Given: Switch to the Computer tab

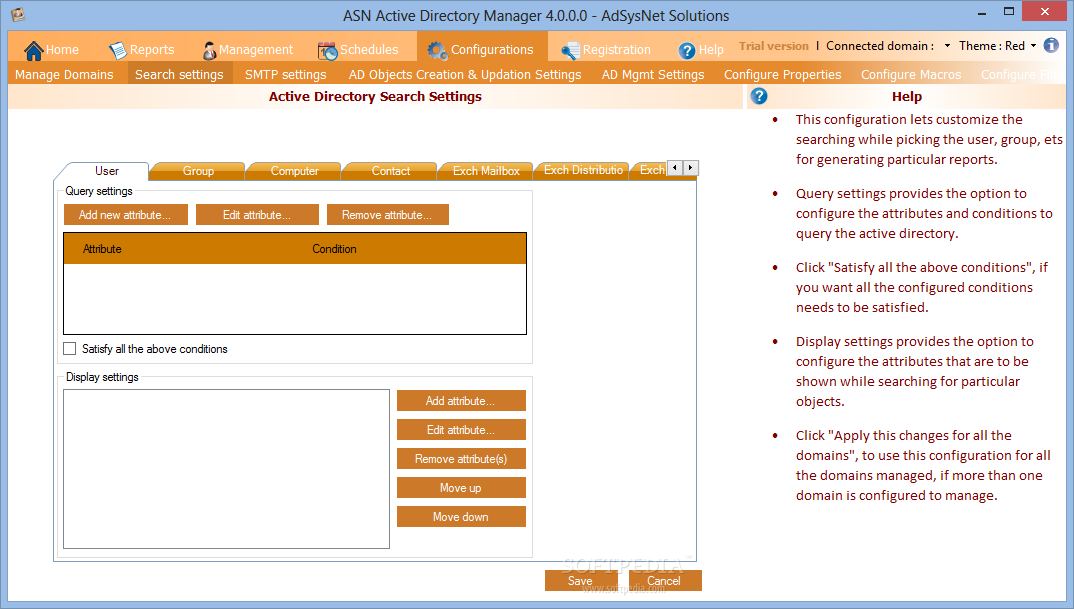Looking at the screenshot, I should [295, 171].
